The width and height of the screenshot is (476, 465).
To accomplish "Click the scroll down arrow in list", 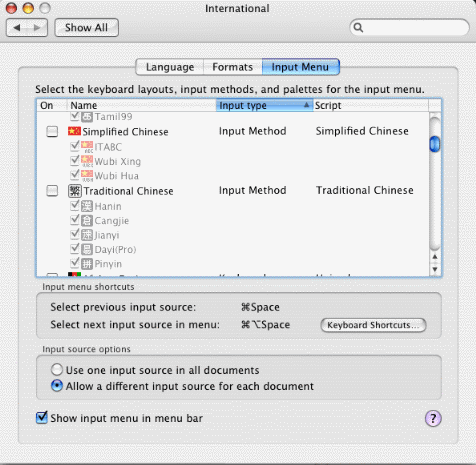I will (x=435, y=269).
